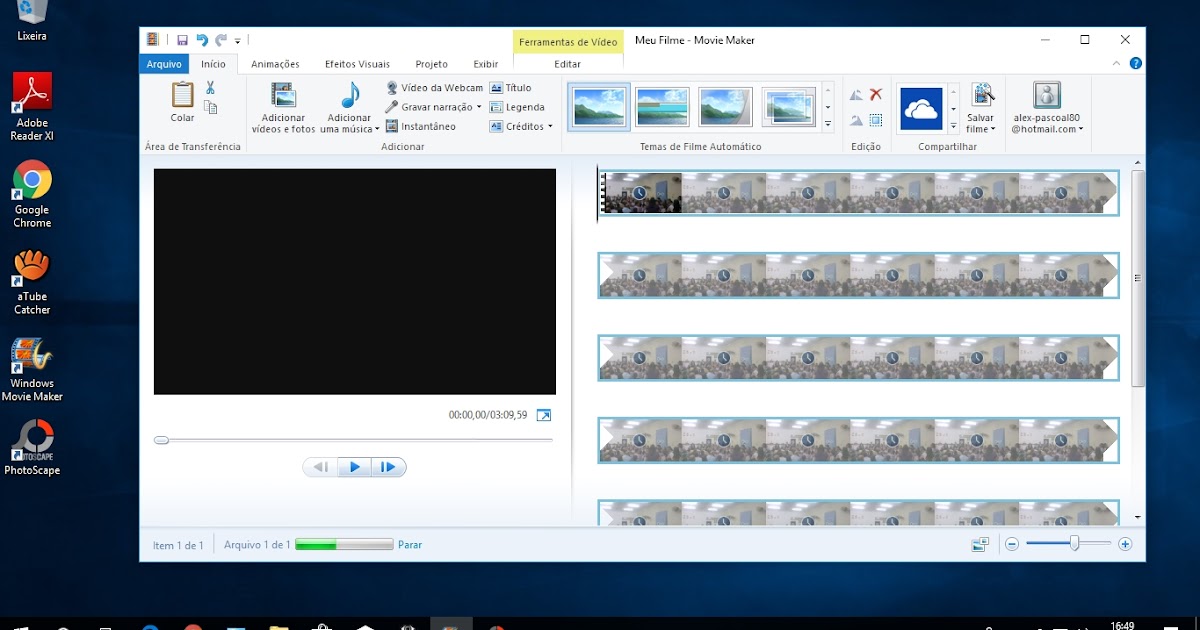Select the third movie theme thumbnail
Image resolution: width=1200 pixels, height=630 pixels.
click(725, 107)
